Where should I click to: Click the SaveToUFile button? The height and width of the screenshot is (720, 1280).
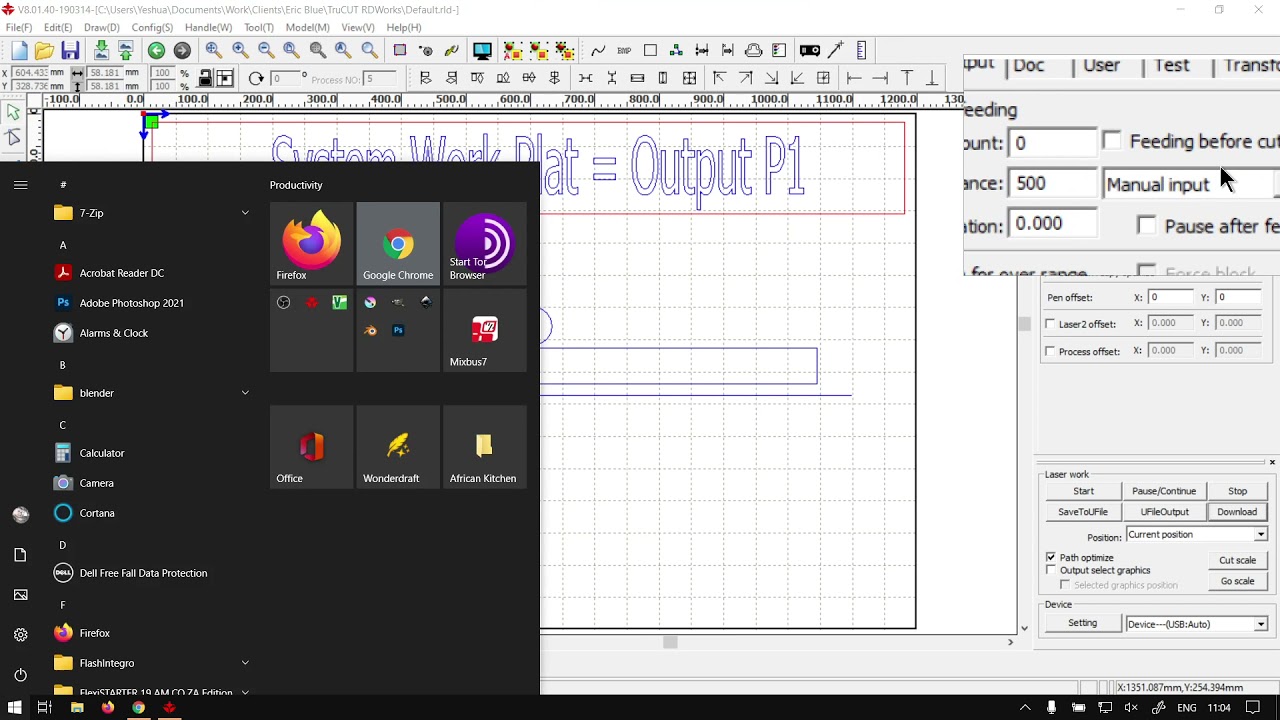1083,512
